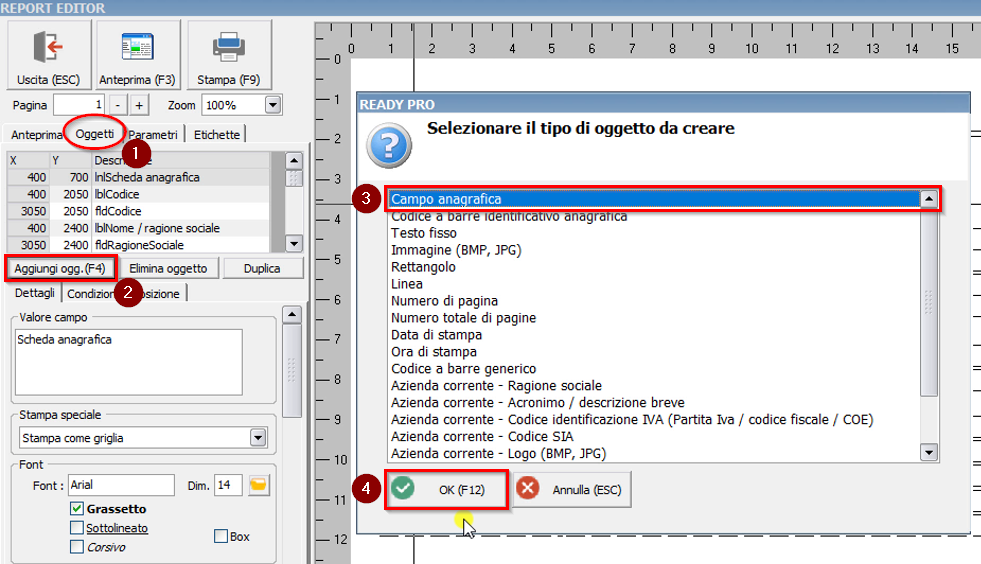Open the Etichette tab

[217, 135]
